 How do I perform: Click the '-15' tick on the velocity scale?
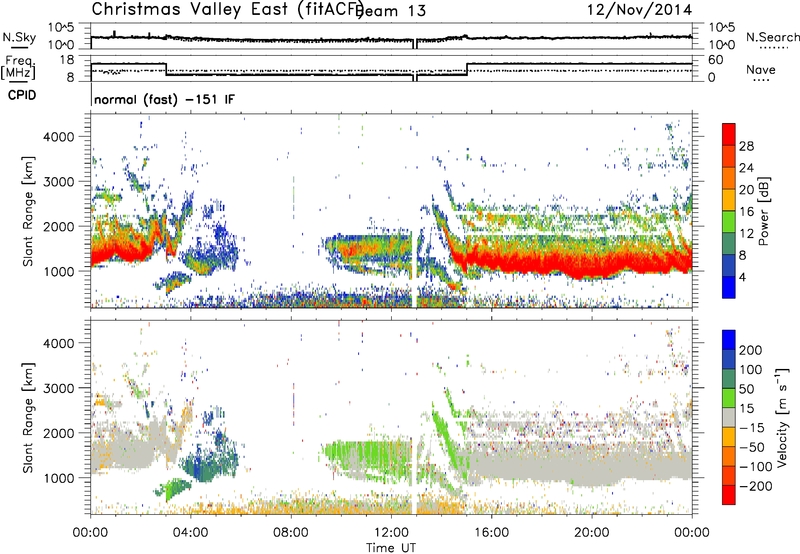(752, 427)
